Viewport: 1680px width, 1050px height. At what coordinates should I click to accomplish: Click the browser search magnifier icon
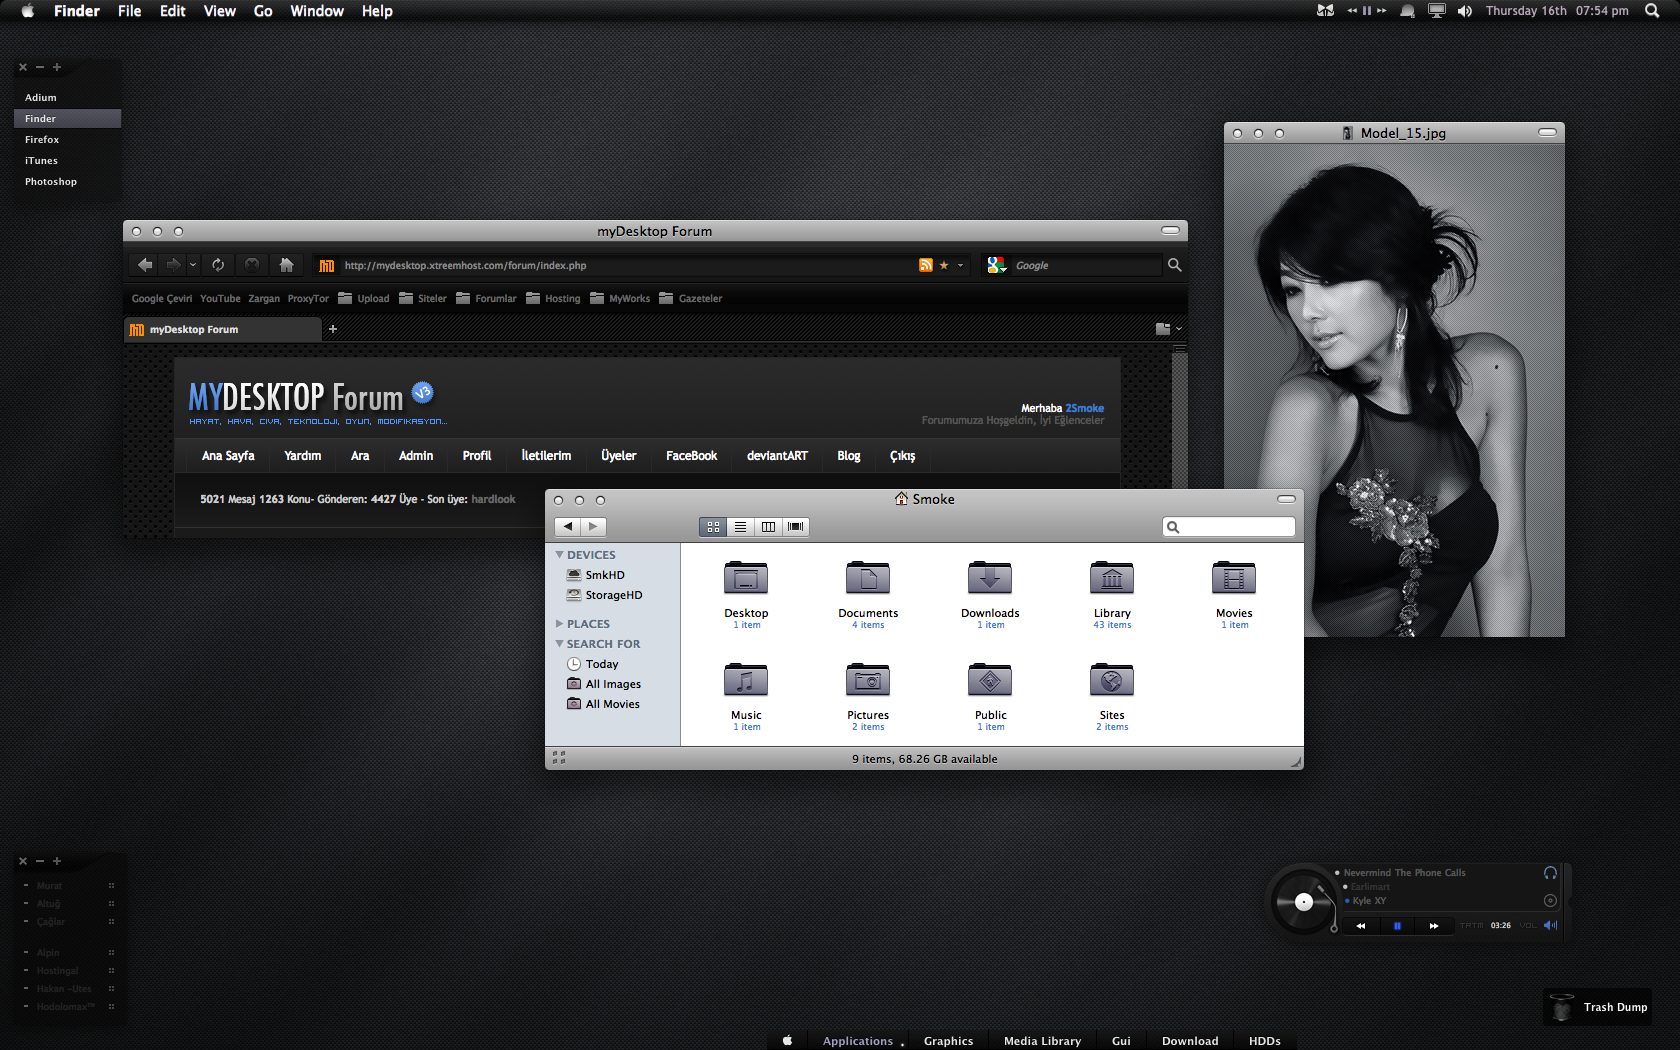pyautogui.click(x=1175, y=265)
